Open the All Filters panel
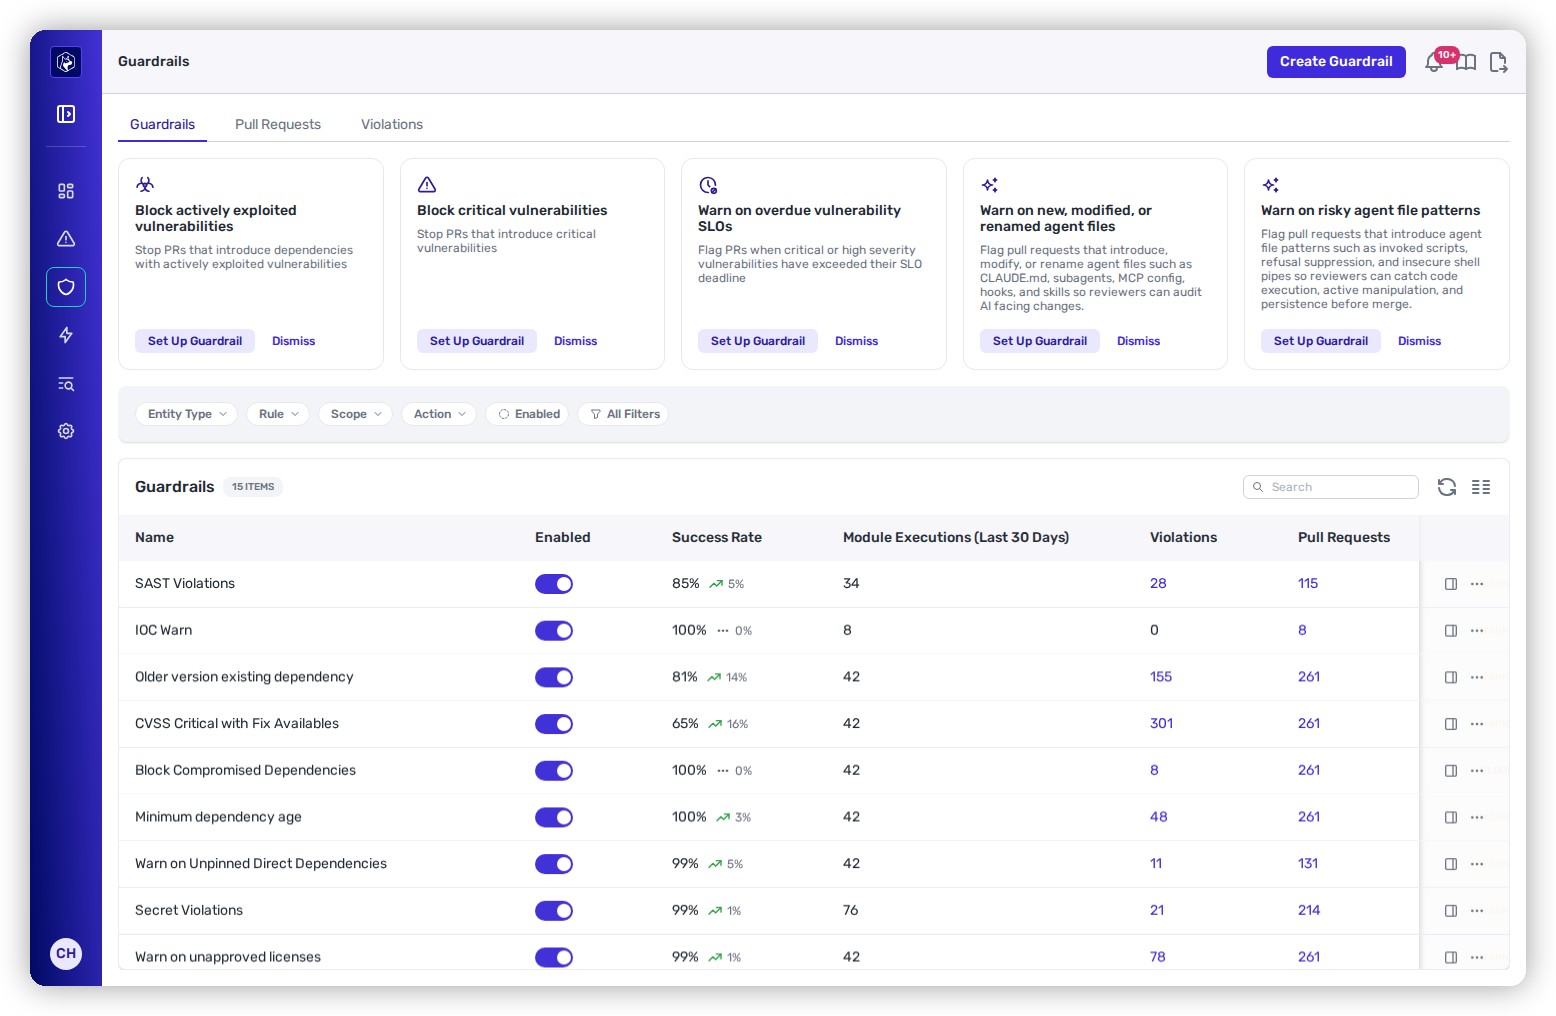Screen dimensions: 1556x1016 pos(624,414)
